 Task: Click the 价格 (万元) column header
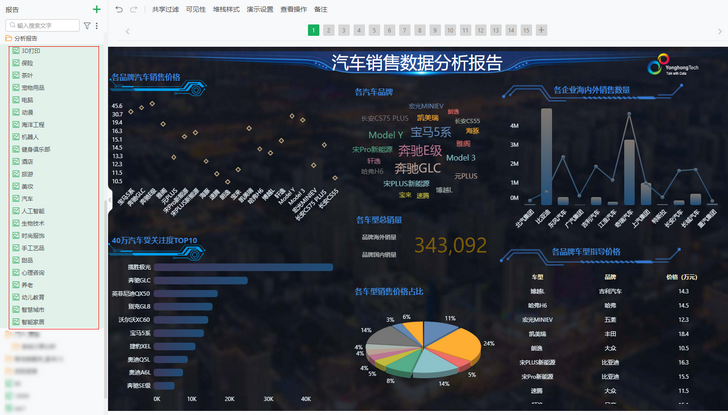click(x=682, y=277)
